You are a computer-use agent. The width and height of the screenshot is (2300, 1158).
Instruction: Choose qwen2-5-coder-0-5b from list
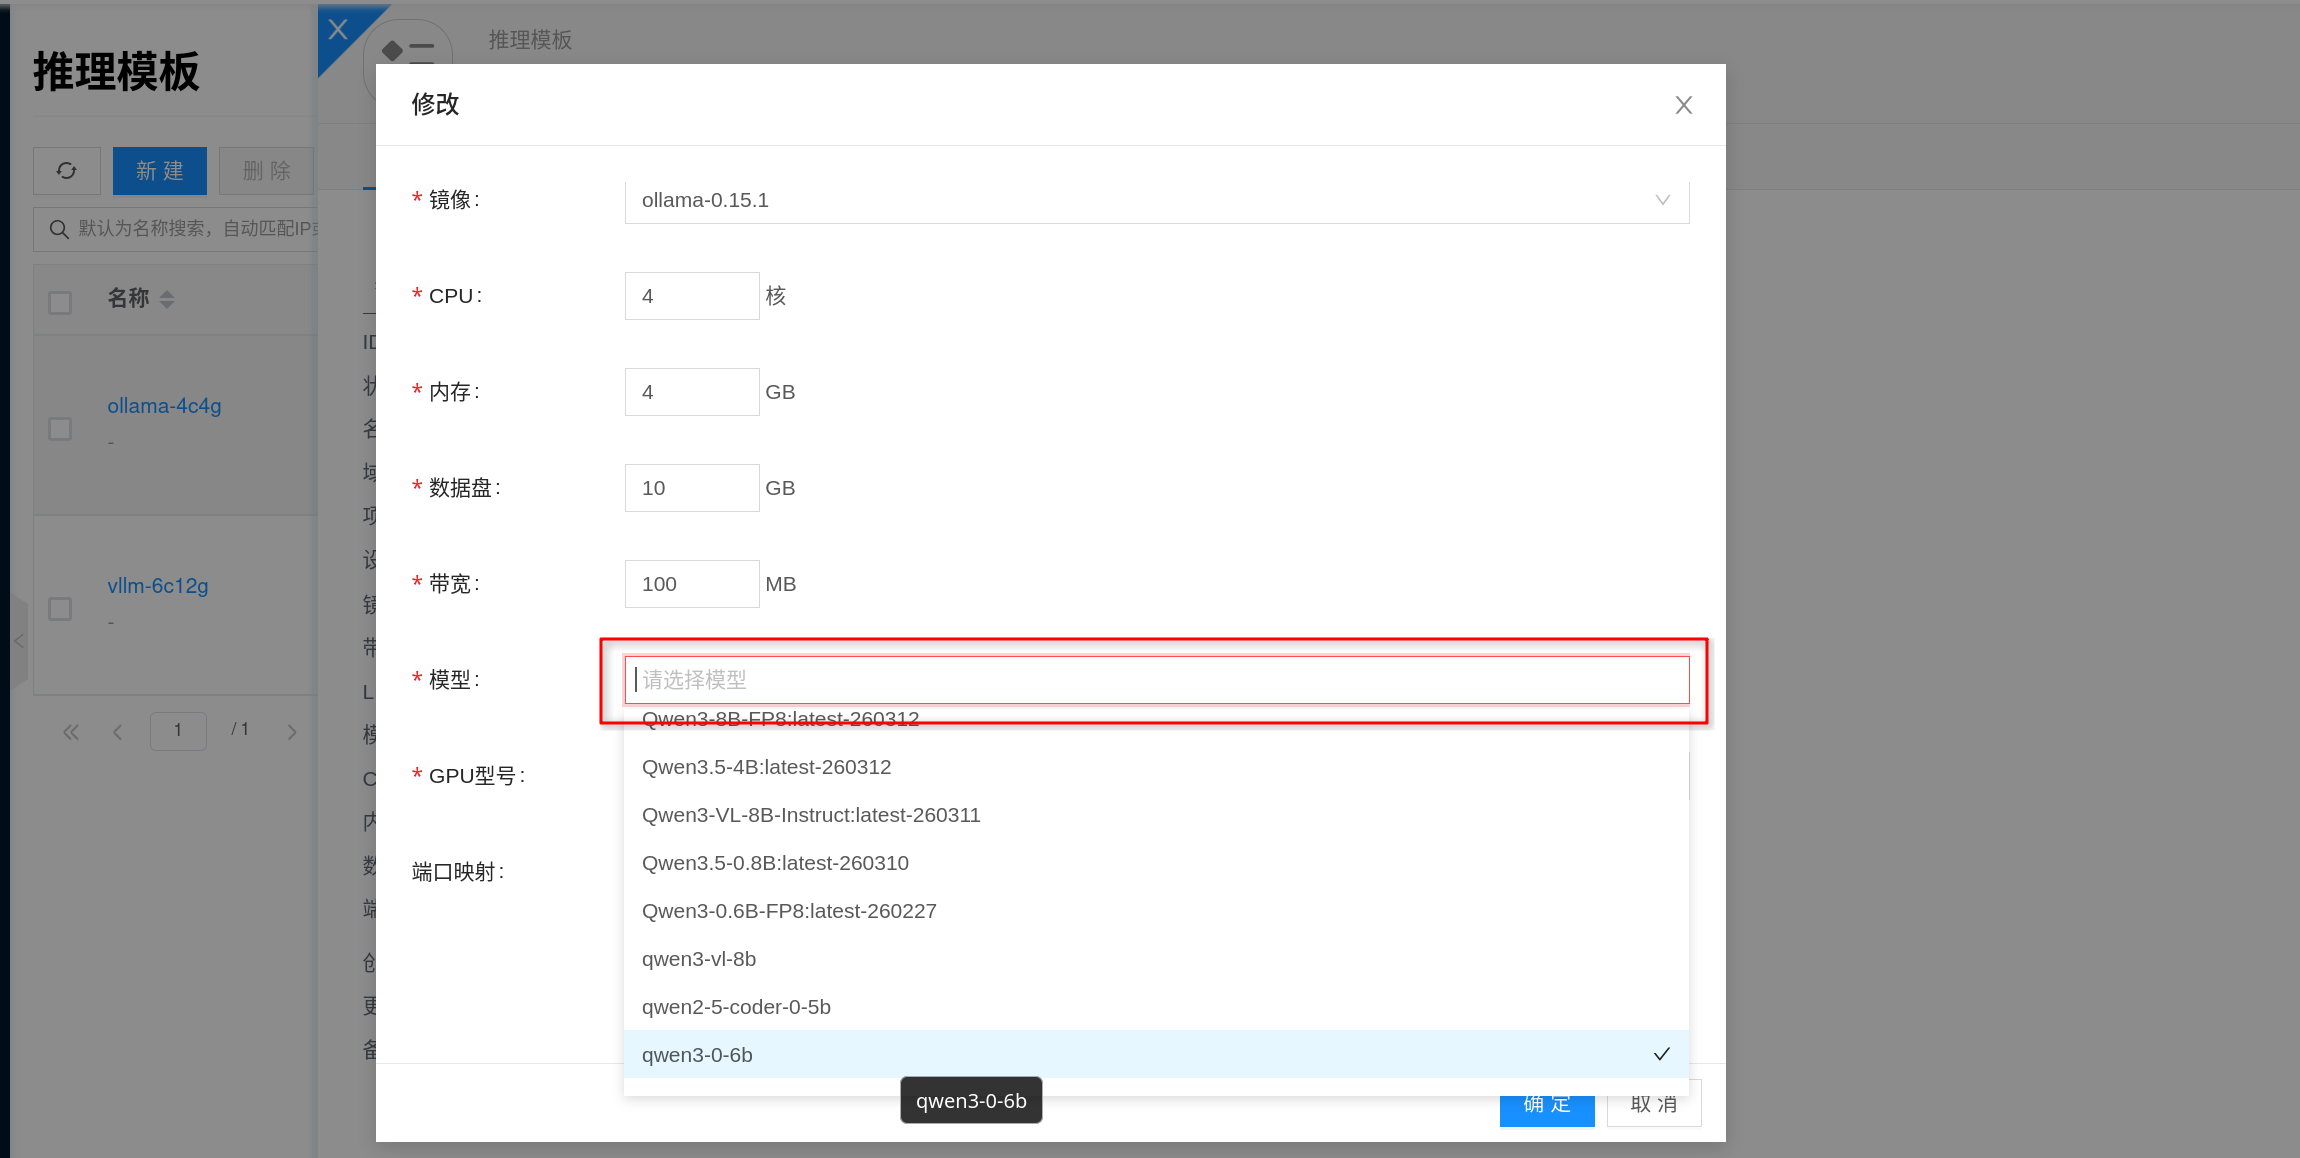pos(736,1007)
